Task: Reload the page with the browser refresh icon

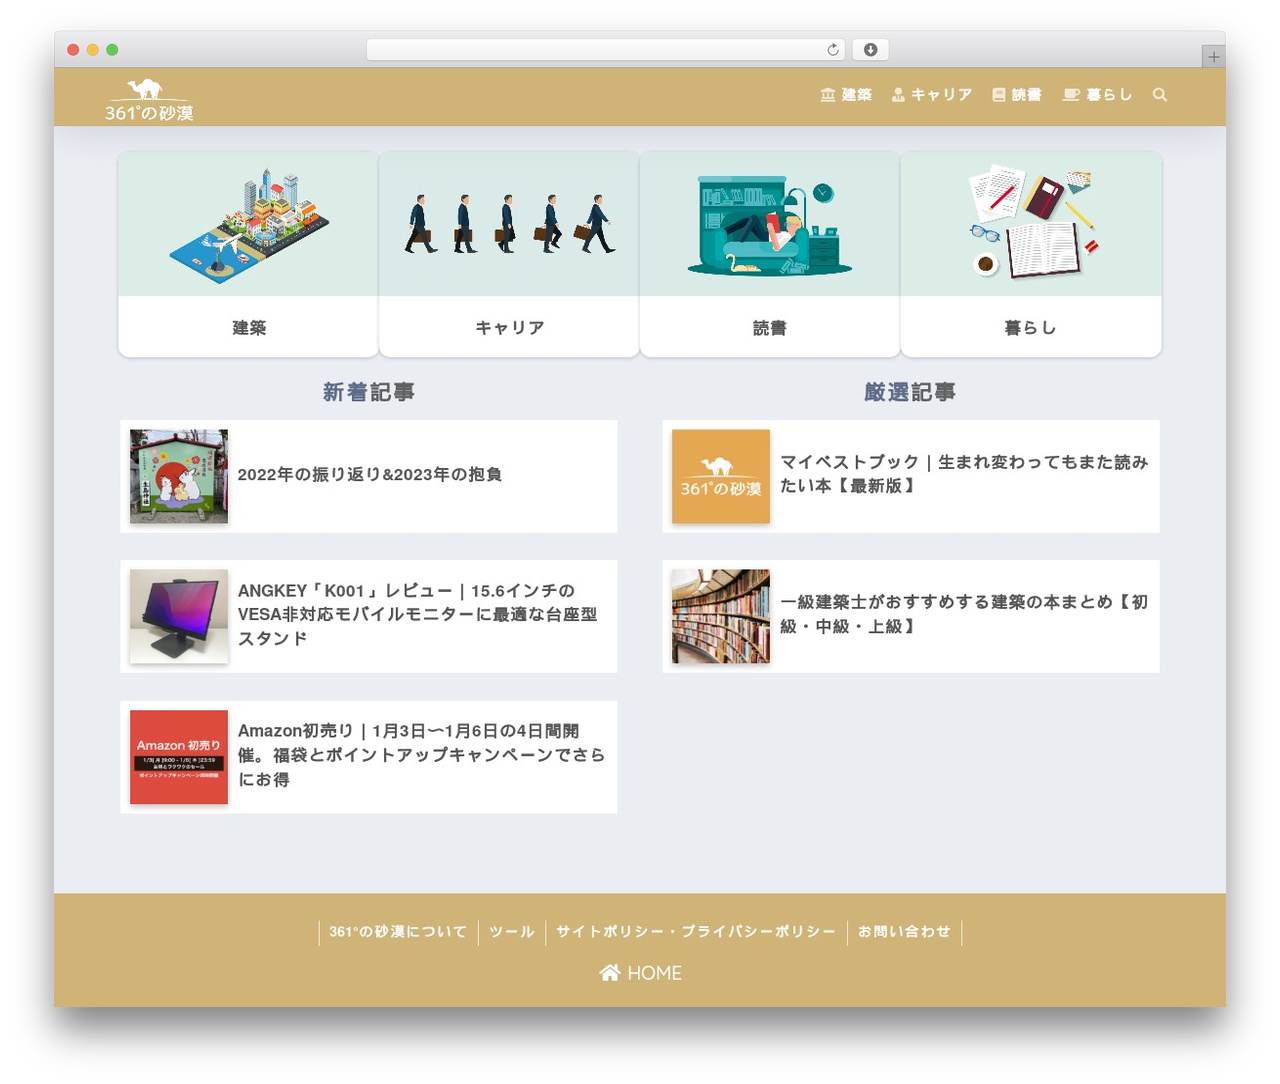Action: coord(833,50)
